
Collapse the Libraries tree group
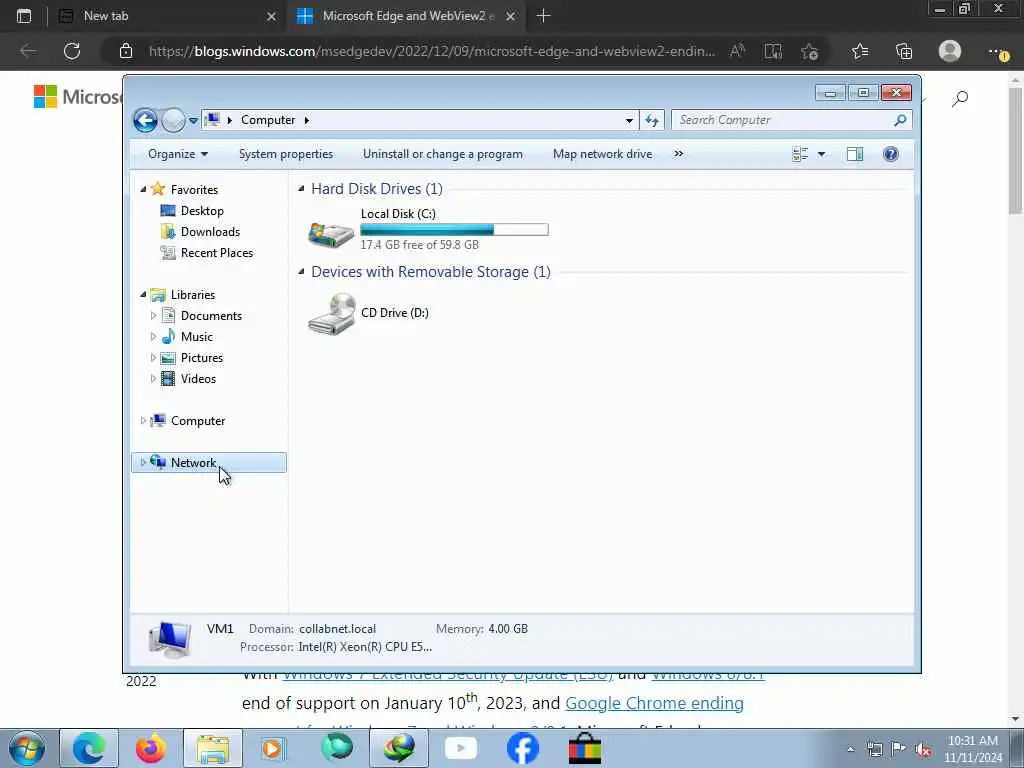[x=143, y=295]
